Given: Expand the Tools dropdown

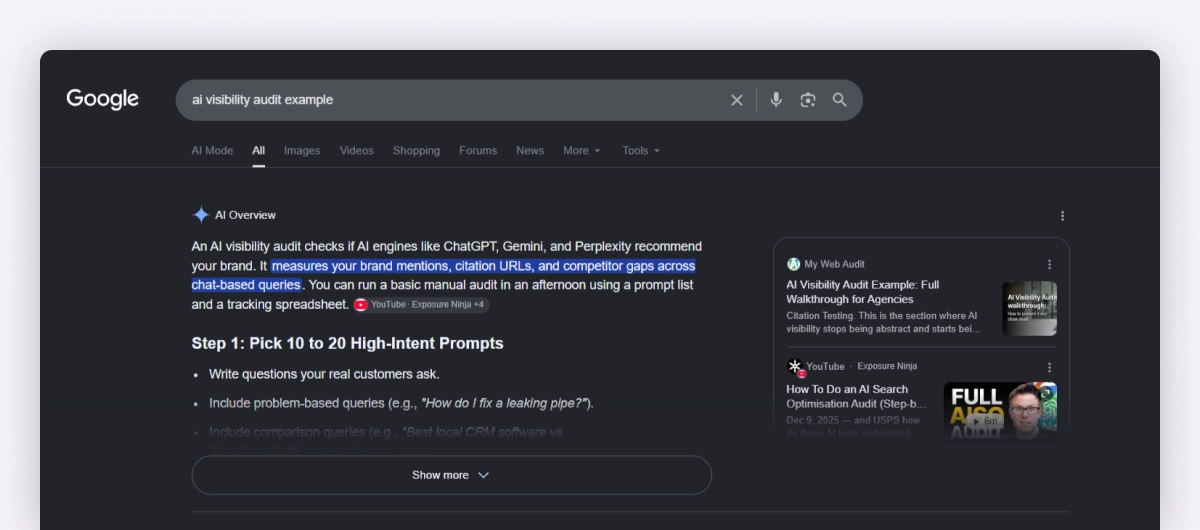Looking at the screenshot, I should point(641,150).
